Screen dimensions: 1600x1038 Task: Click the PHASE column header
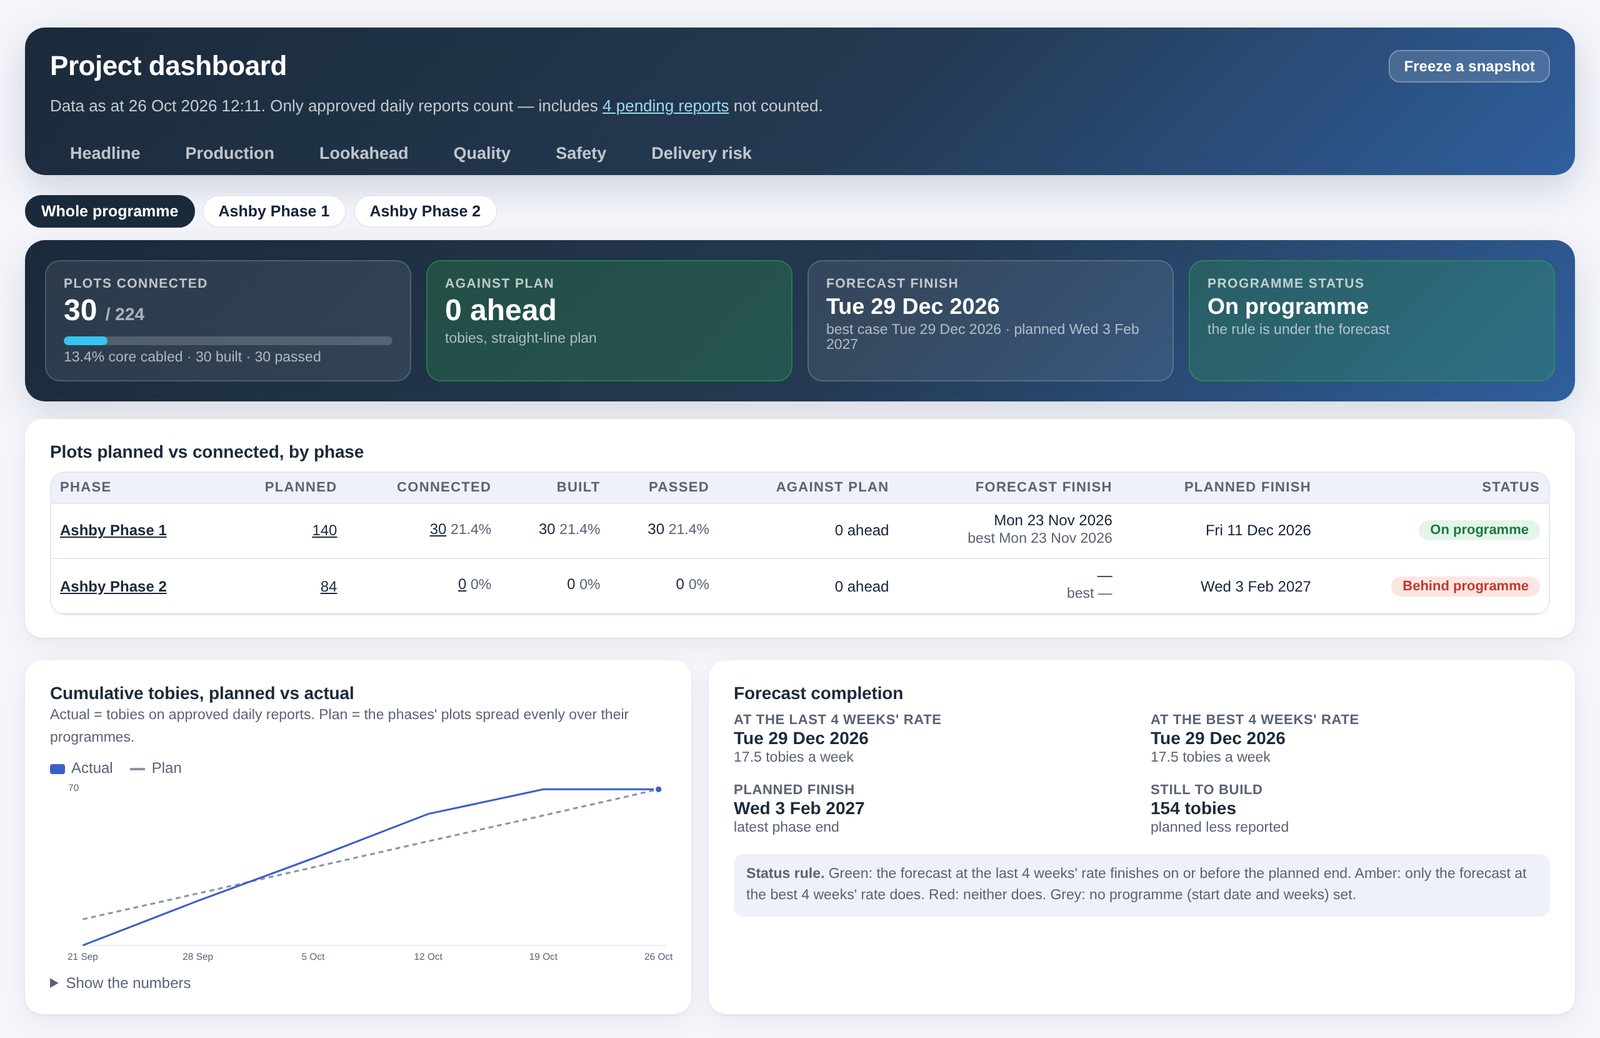click(85, 487)
